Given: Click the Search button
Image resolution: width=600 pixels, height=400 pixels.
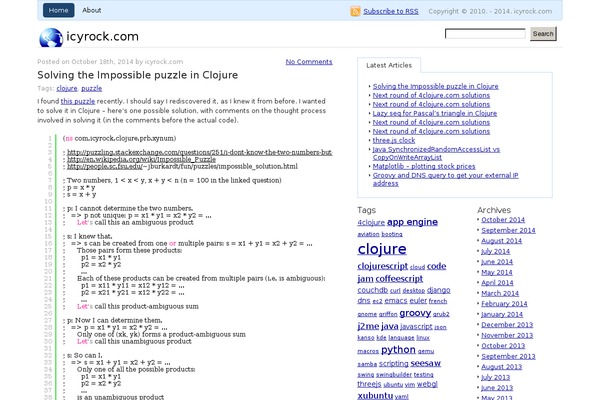Looking at the screenshot, I should pos(543,34).
